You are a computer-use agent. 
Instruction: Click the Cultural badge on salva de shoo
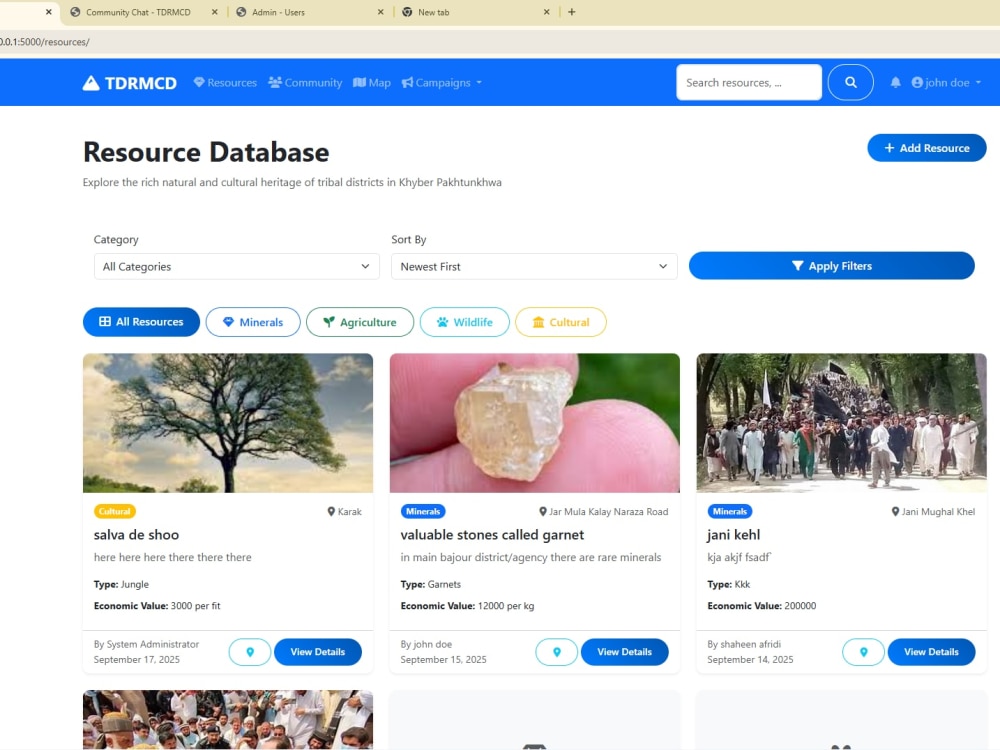pos(115,511)
